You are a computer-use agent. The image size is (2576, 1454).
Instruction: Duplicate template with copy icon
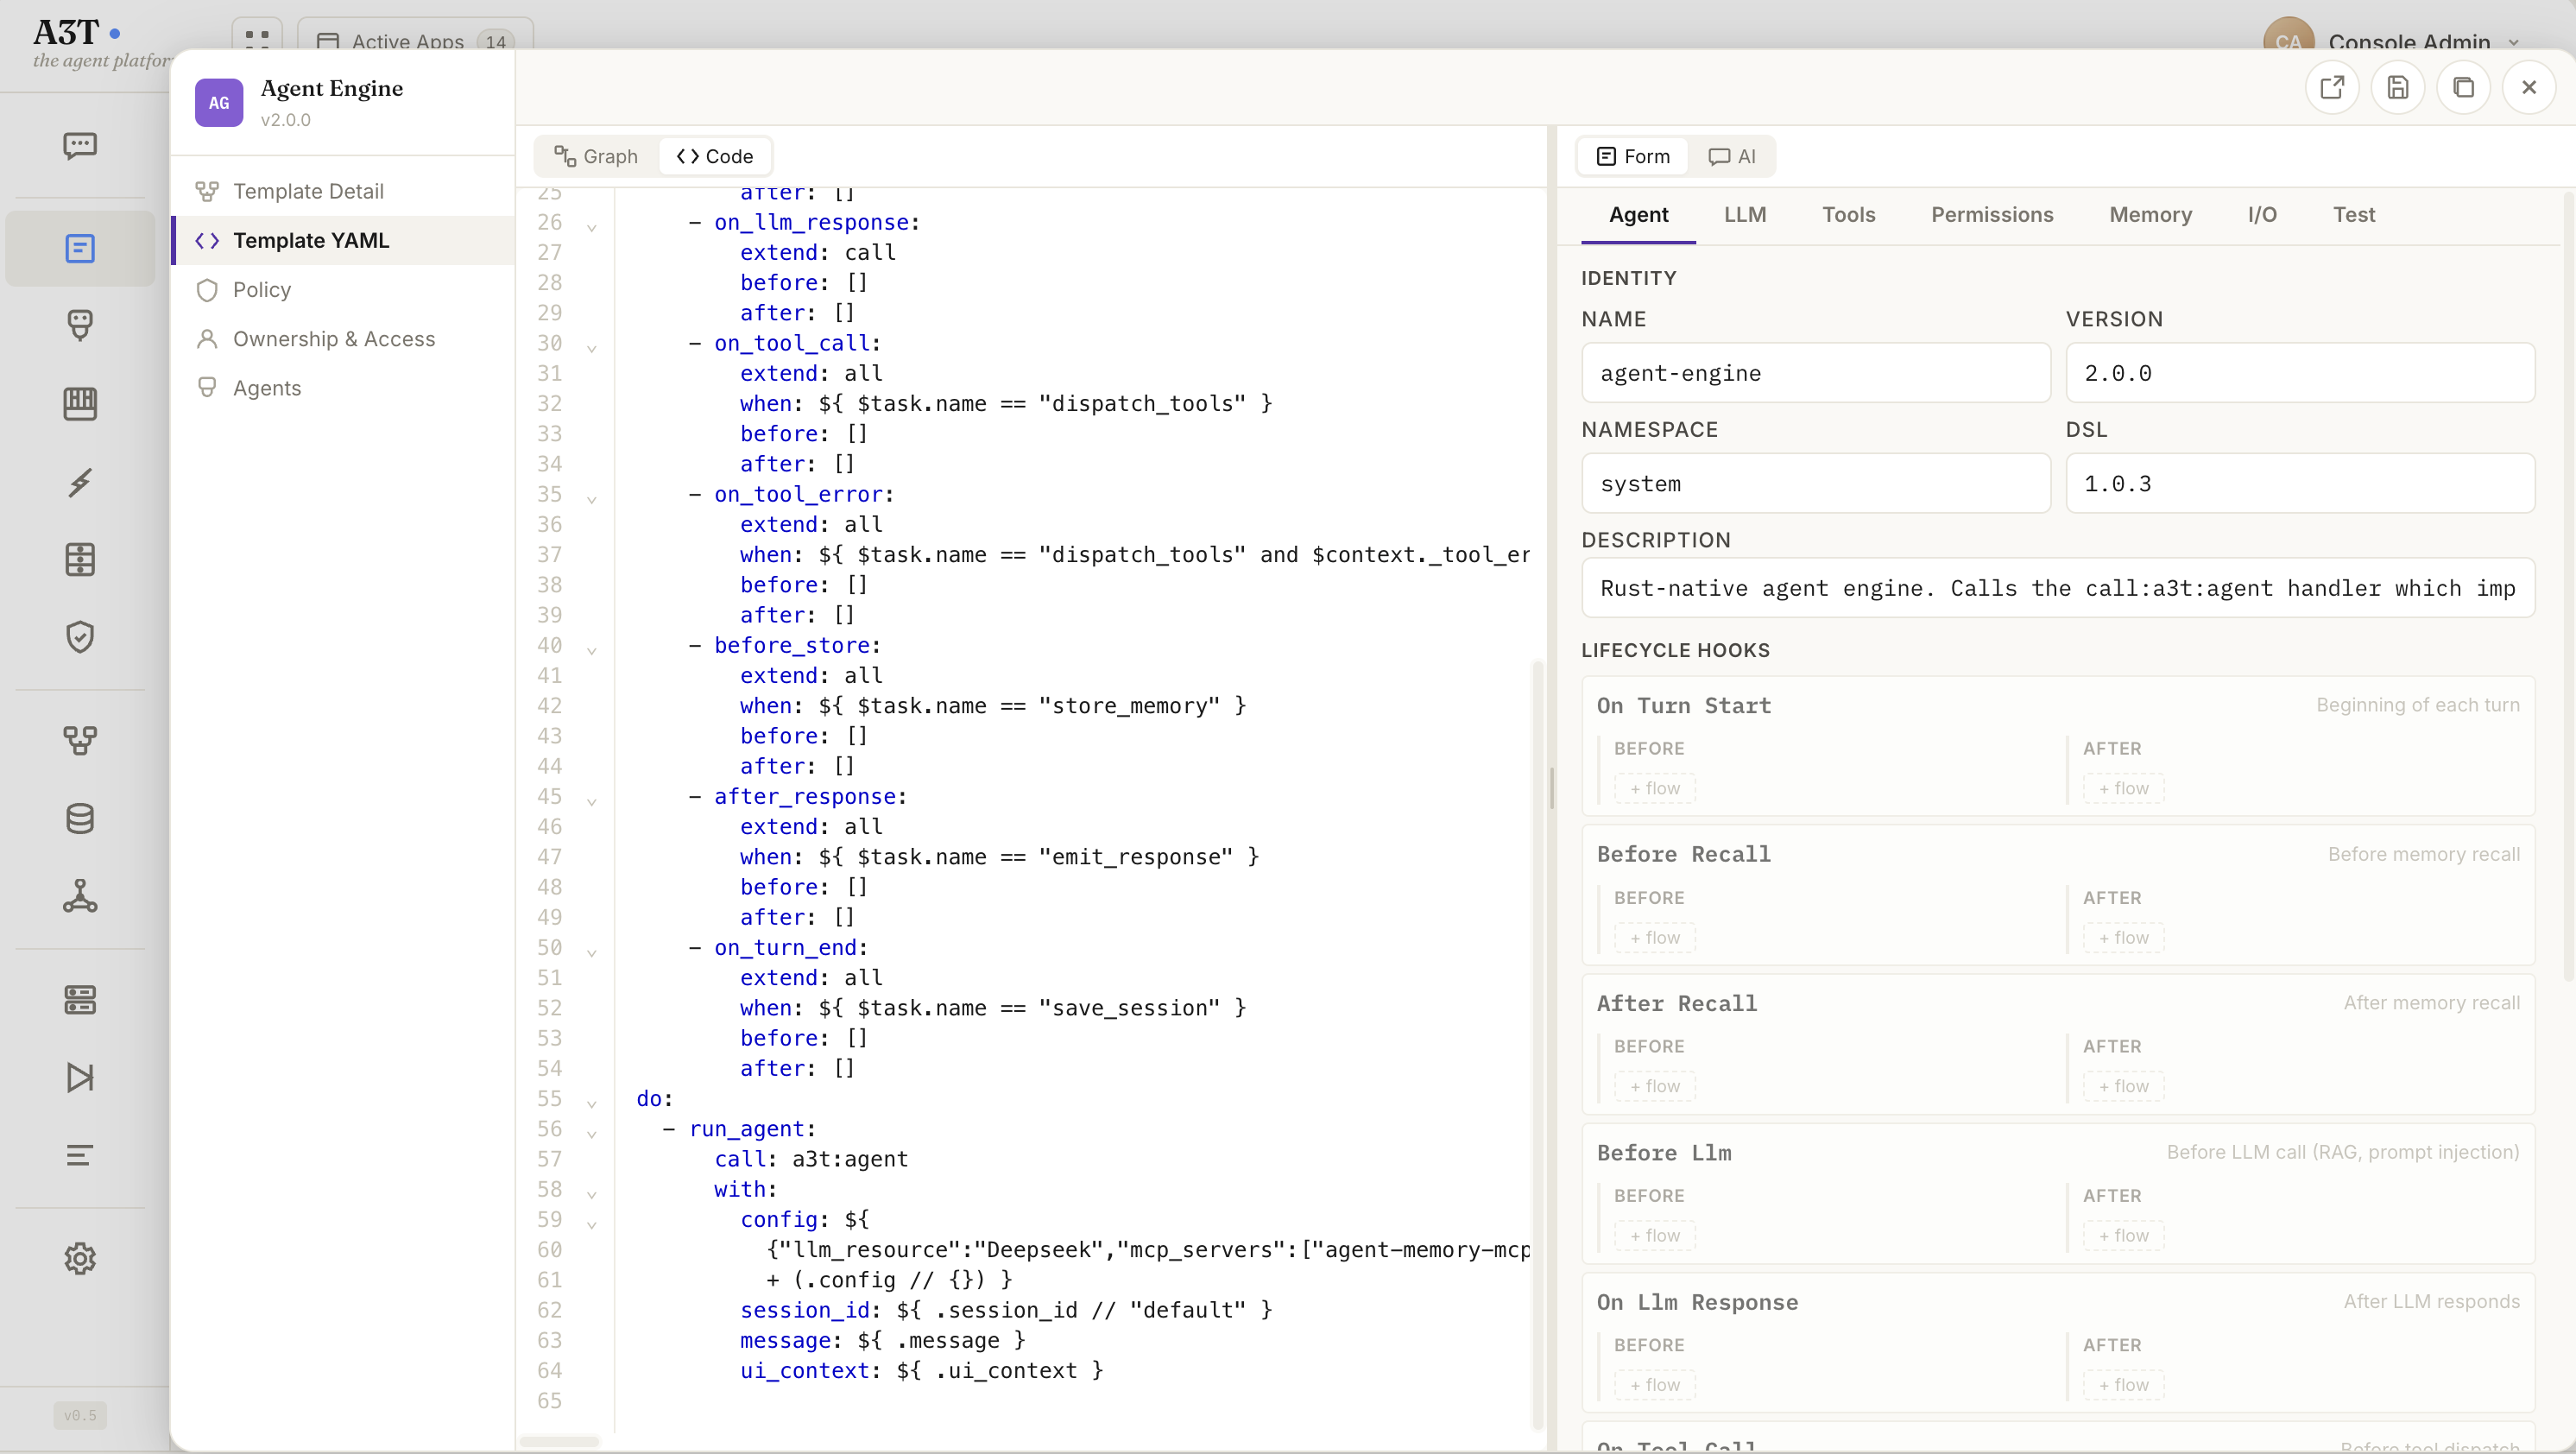(2463, 88)
